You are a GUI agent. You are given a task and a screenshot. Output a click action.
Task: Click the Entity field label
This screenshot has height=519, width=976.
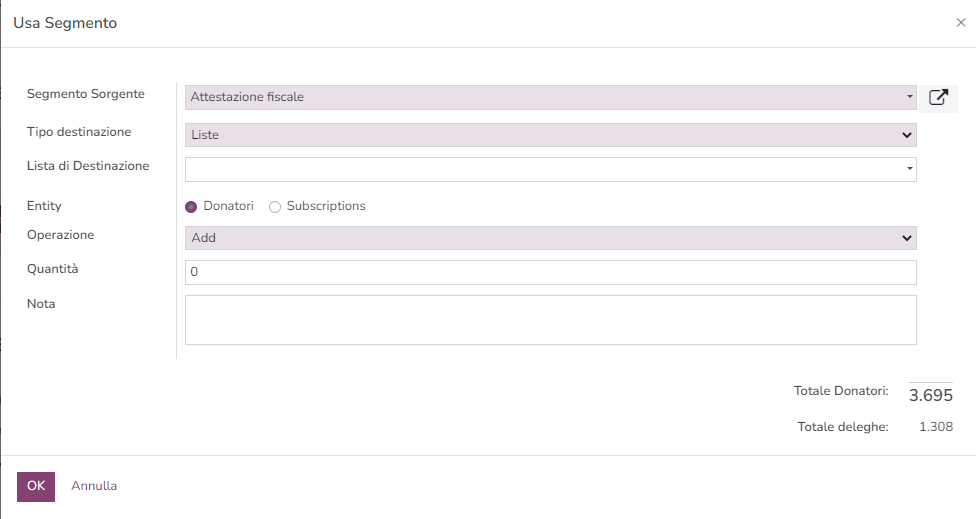point(44,206)
